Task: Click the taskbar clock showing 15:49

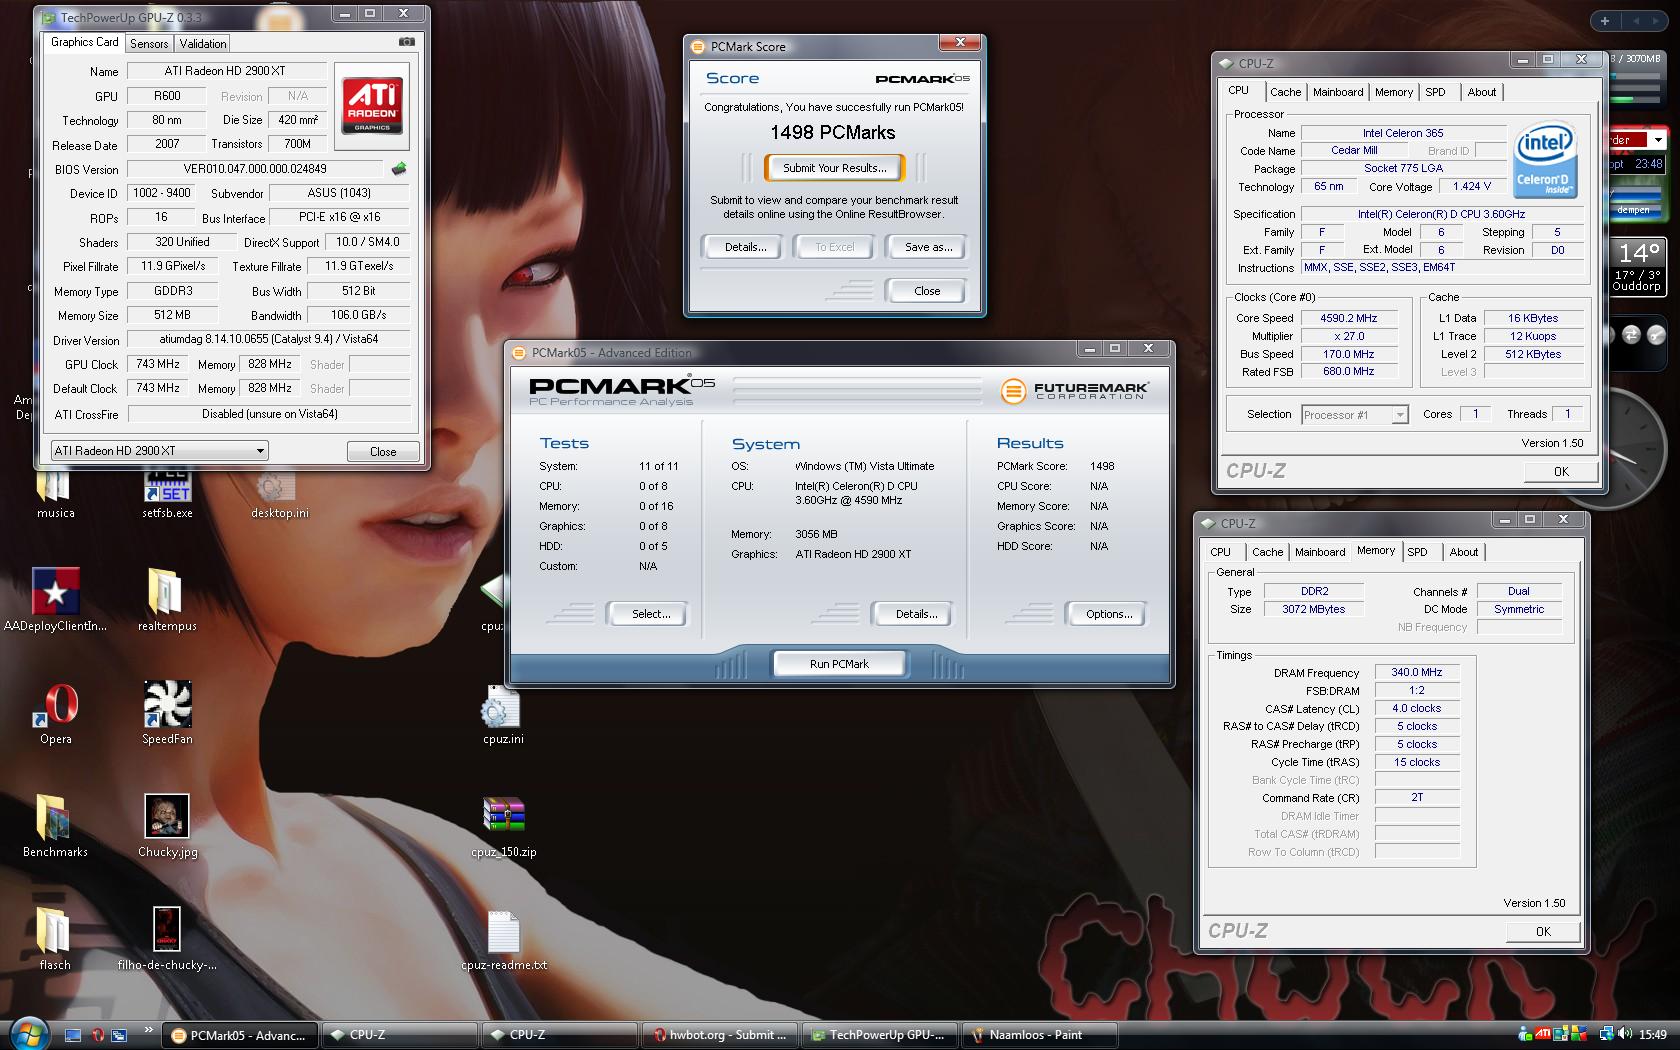Action: (1653, 1034)
